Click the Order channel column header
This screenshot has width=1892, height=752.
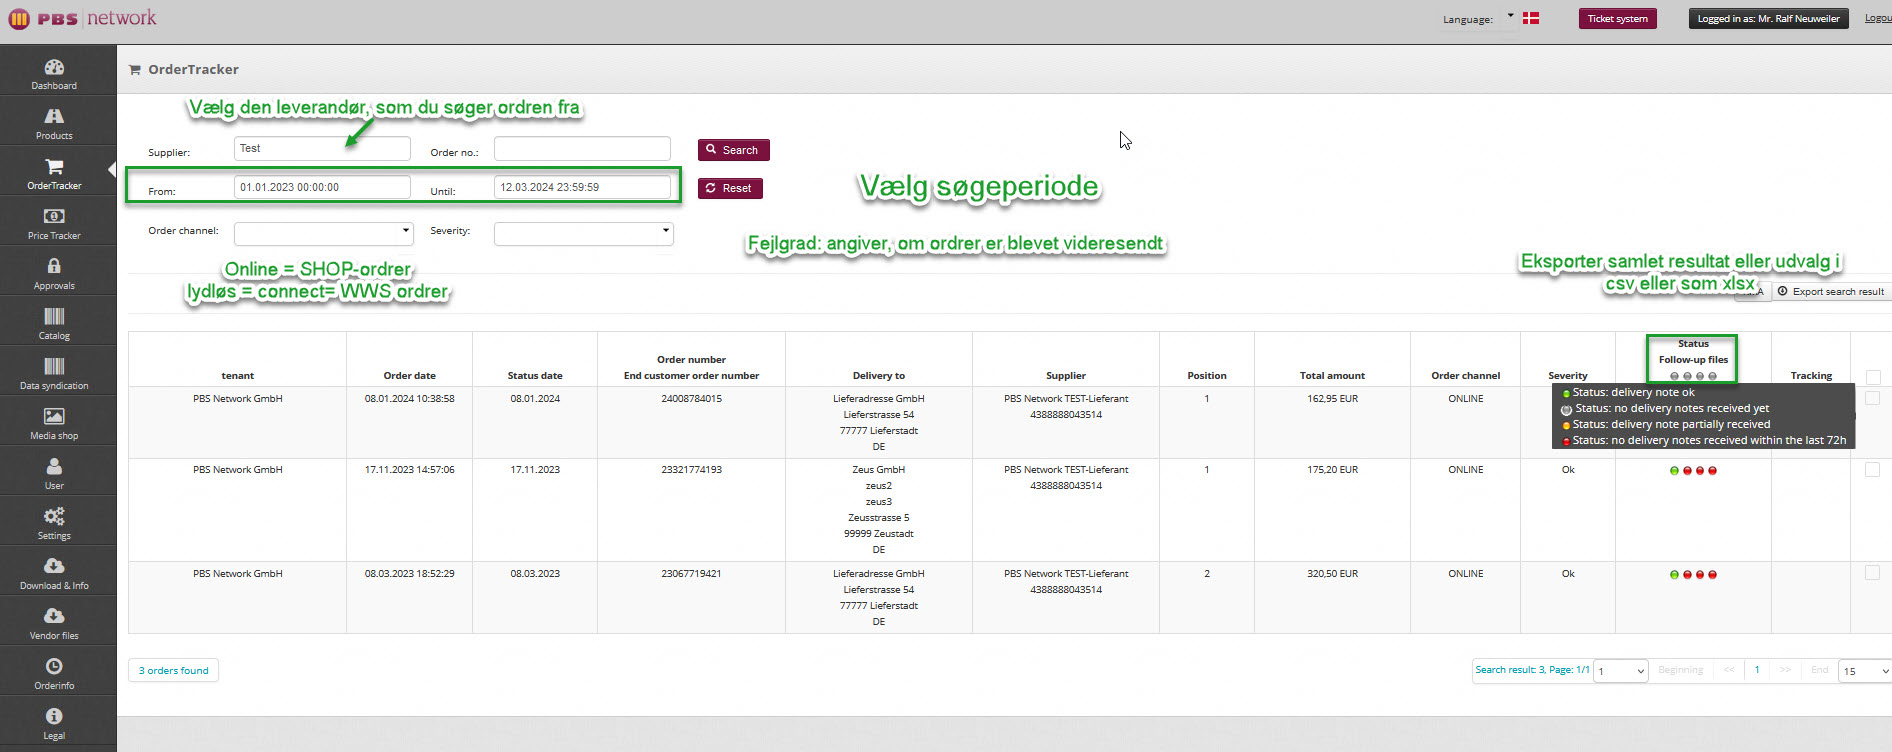[1466, 376]
